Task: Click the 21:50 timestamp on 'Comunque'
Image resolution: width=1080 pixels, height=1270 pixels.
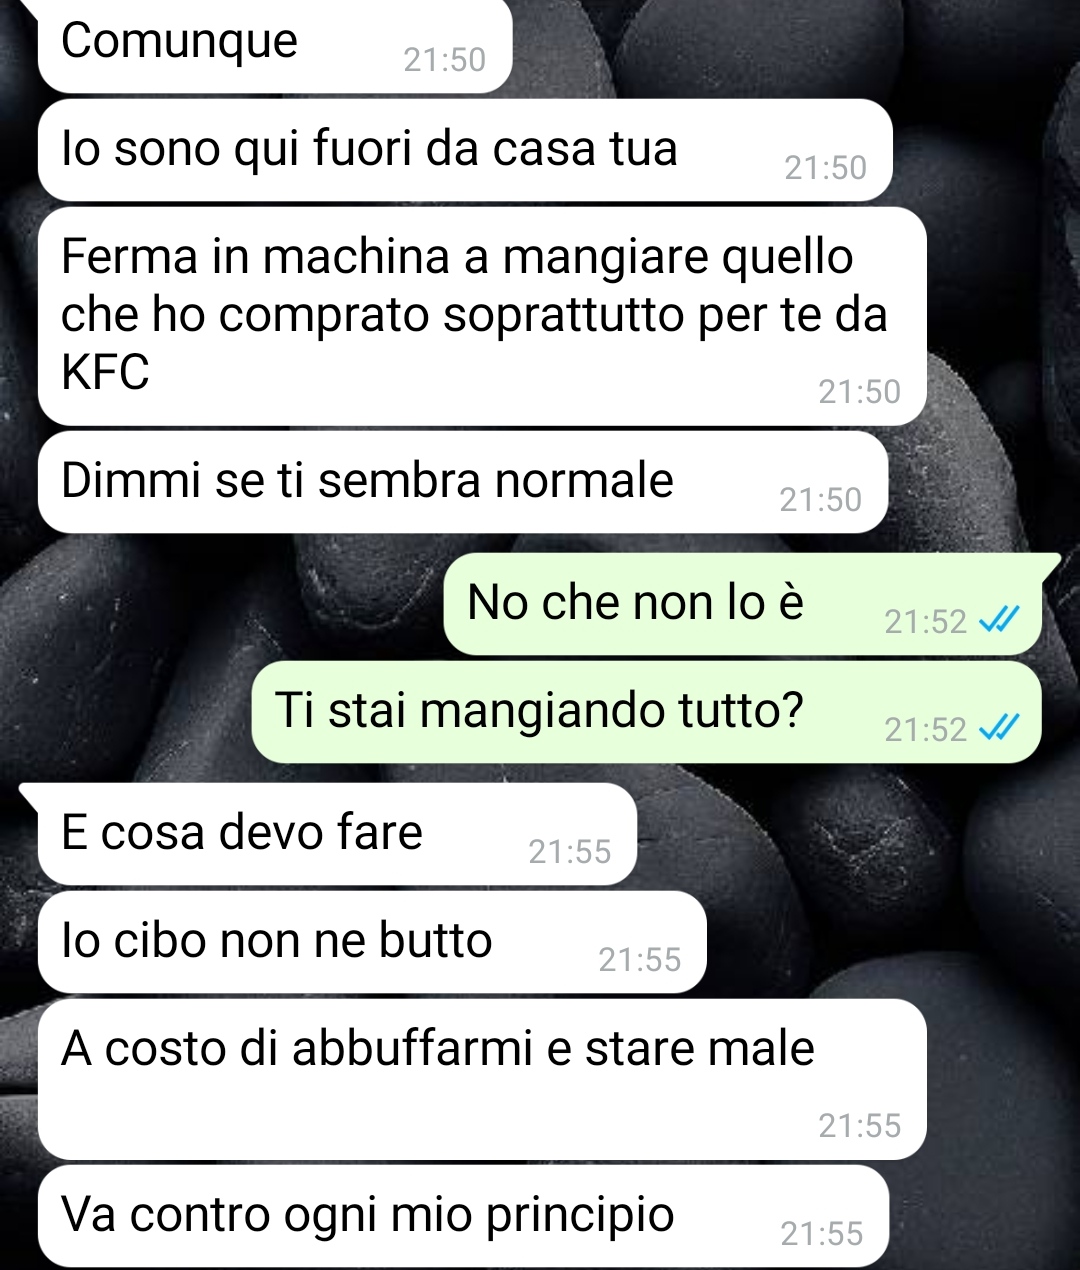Action: coord(444,60)
